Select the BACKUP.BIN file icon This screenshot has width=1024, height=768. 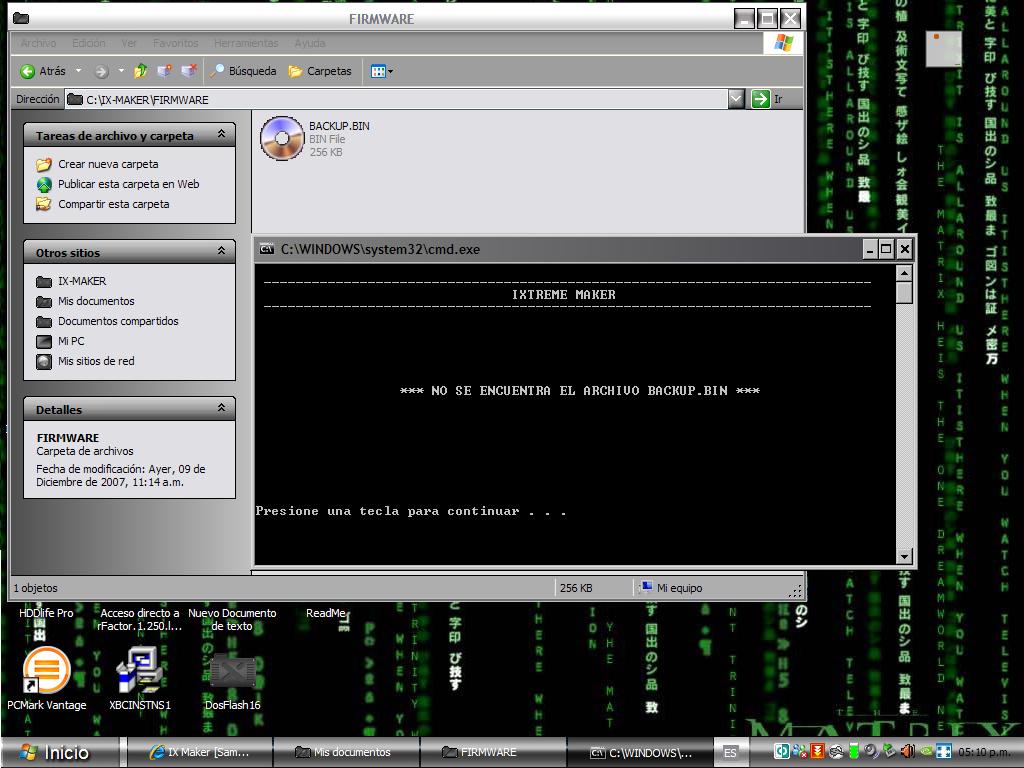point(282,139)
